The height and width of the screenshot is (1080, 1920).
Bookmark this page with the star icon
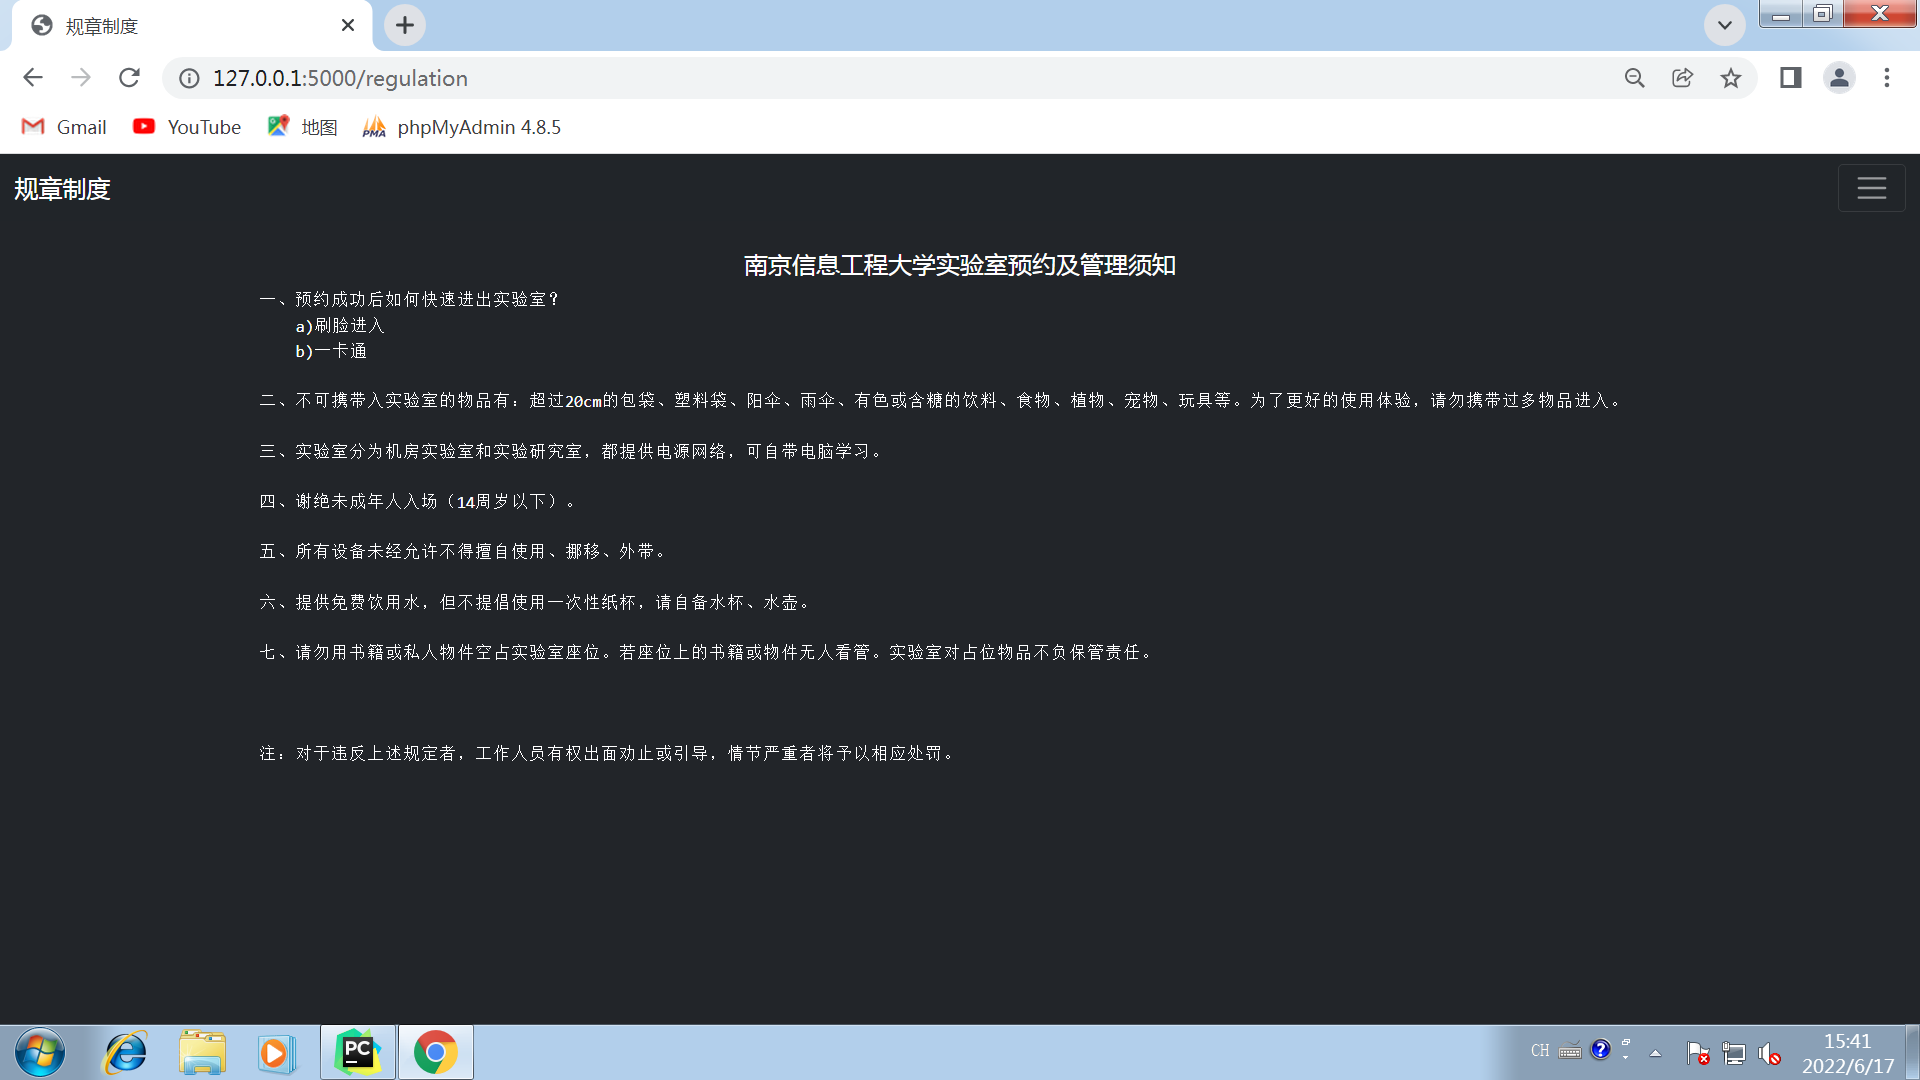click(1731, 78)
